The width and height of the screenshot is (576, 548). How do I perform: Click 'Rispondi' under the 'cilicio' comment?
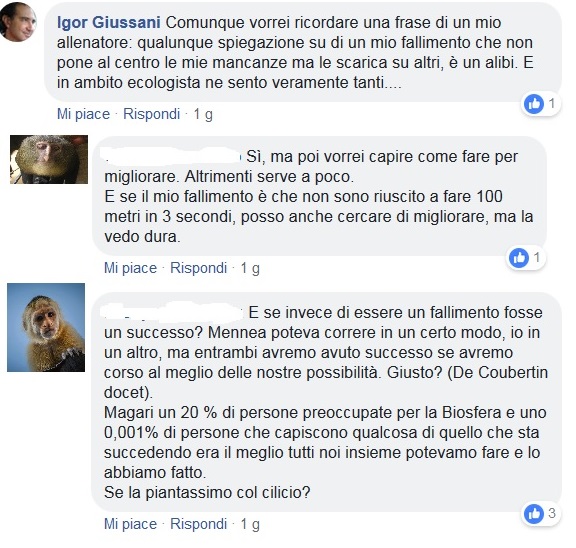[198, 524]
